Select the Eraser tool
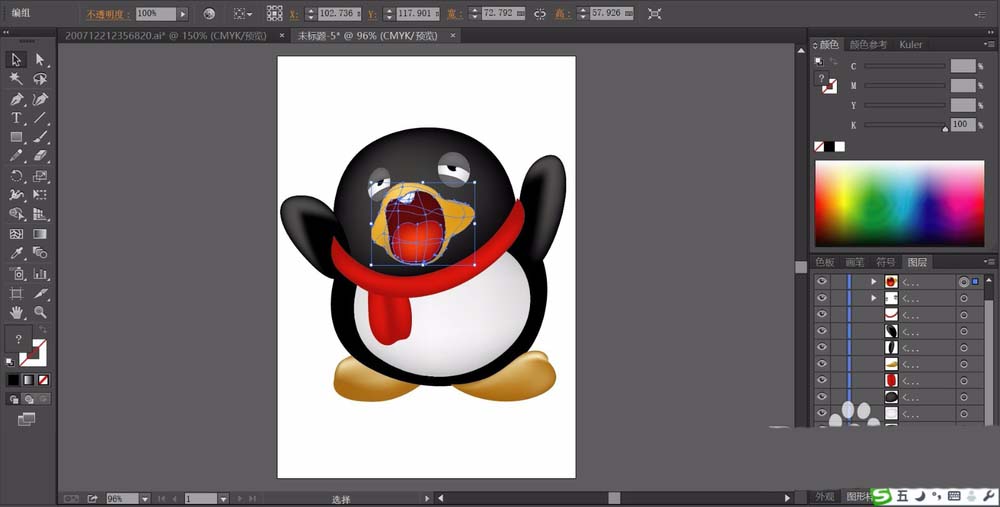1000x507 pixels. 40,156
